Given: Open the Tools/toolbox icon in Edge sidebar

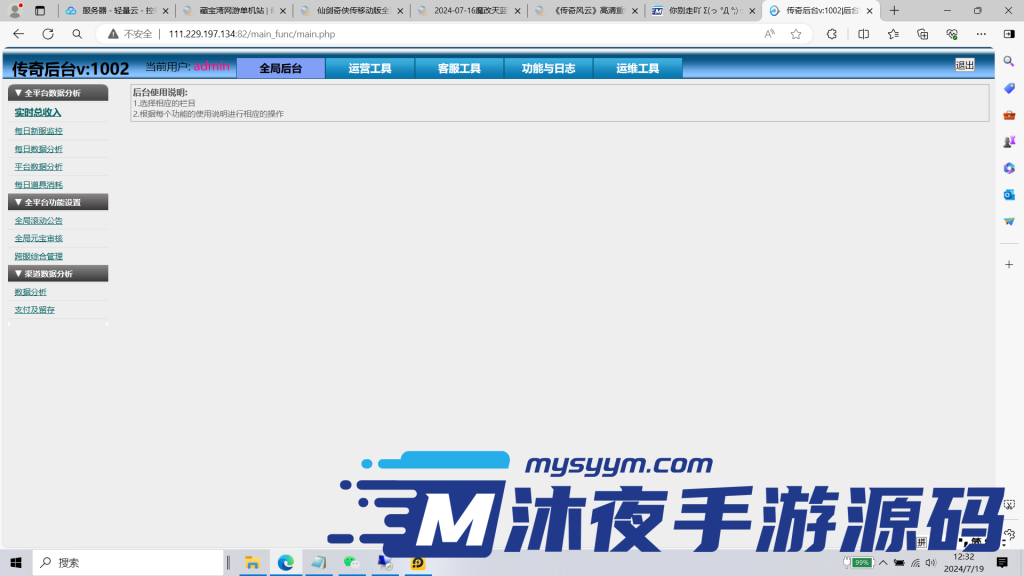Looking at the screenshot, I should 1009,115.
